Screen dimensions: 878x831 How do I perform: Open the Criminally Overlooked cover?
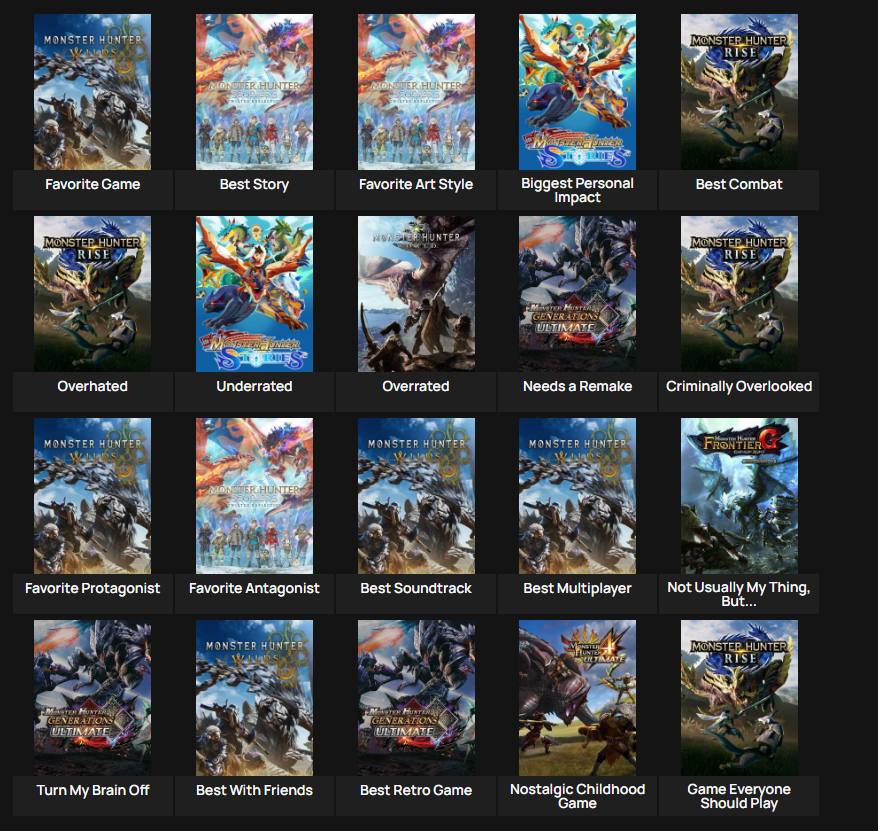(739, 294)
